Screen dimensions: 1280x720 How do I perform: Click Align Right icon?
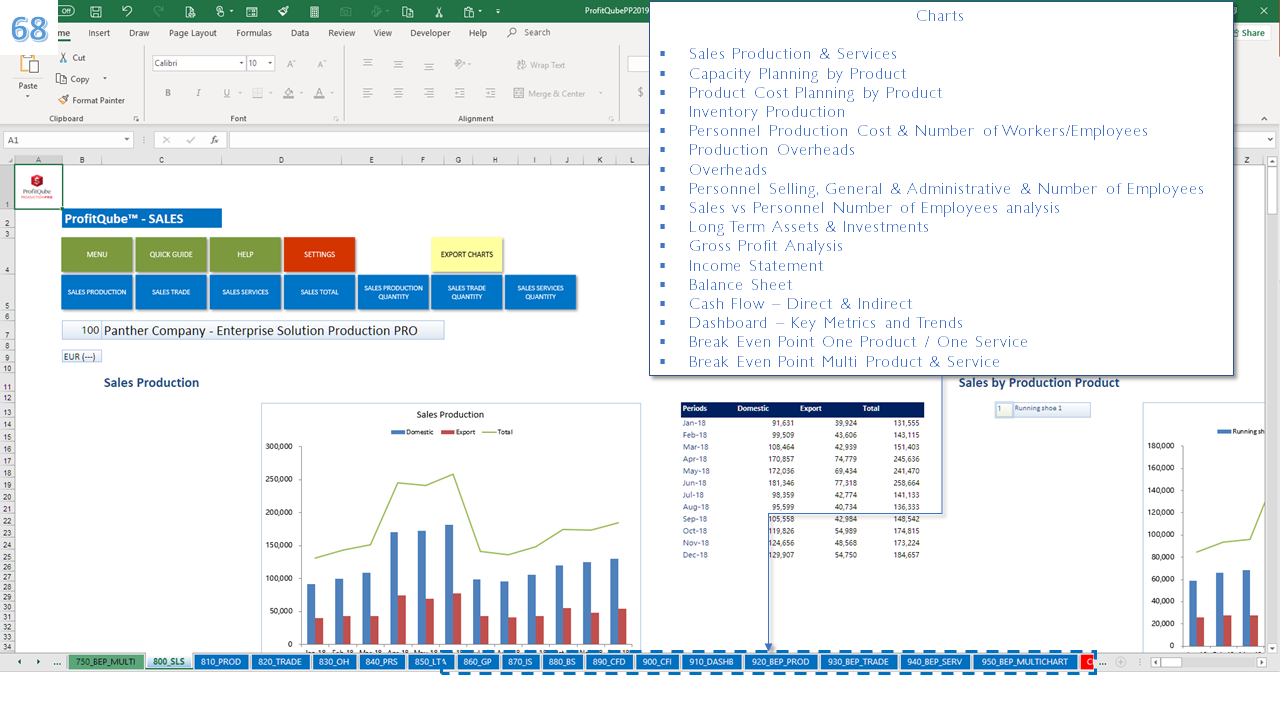tap(427, 93)
